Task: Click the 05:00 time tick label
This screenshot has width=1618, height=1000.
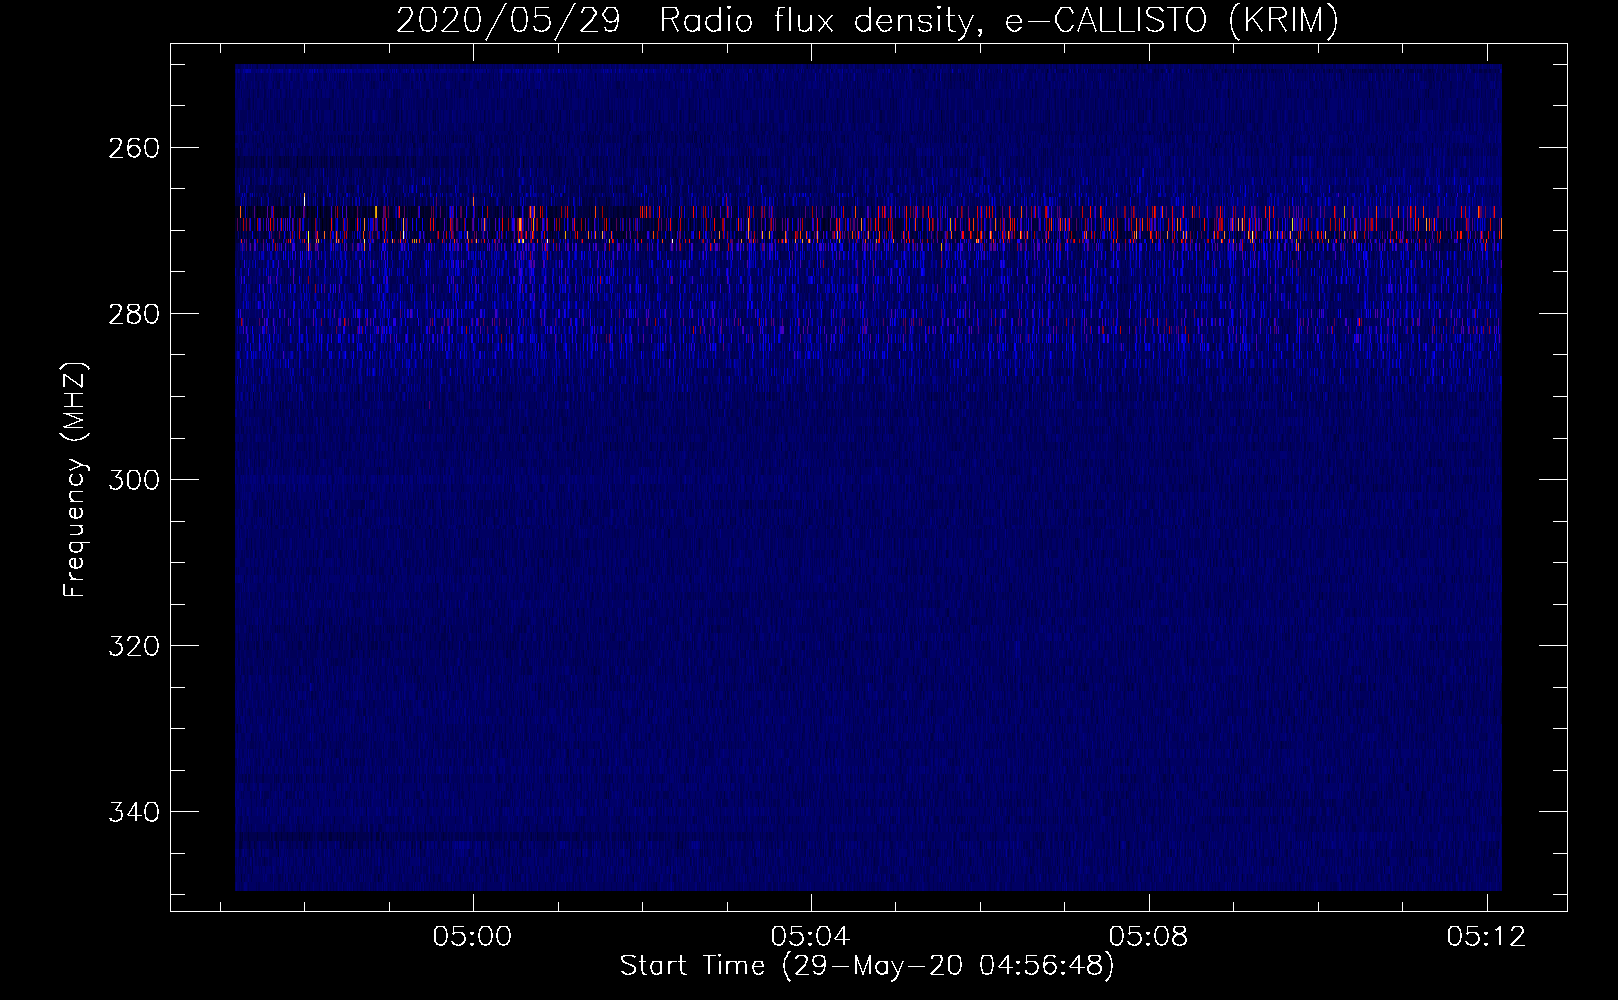Action: (472, 936)
